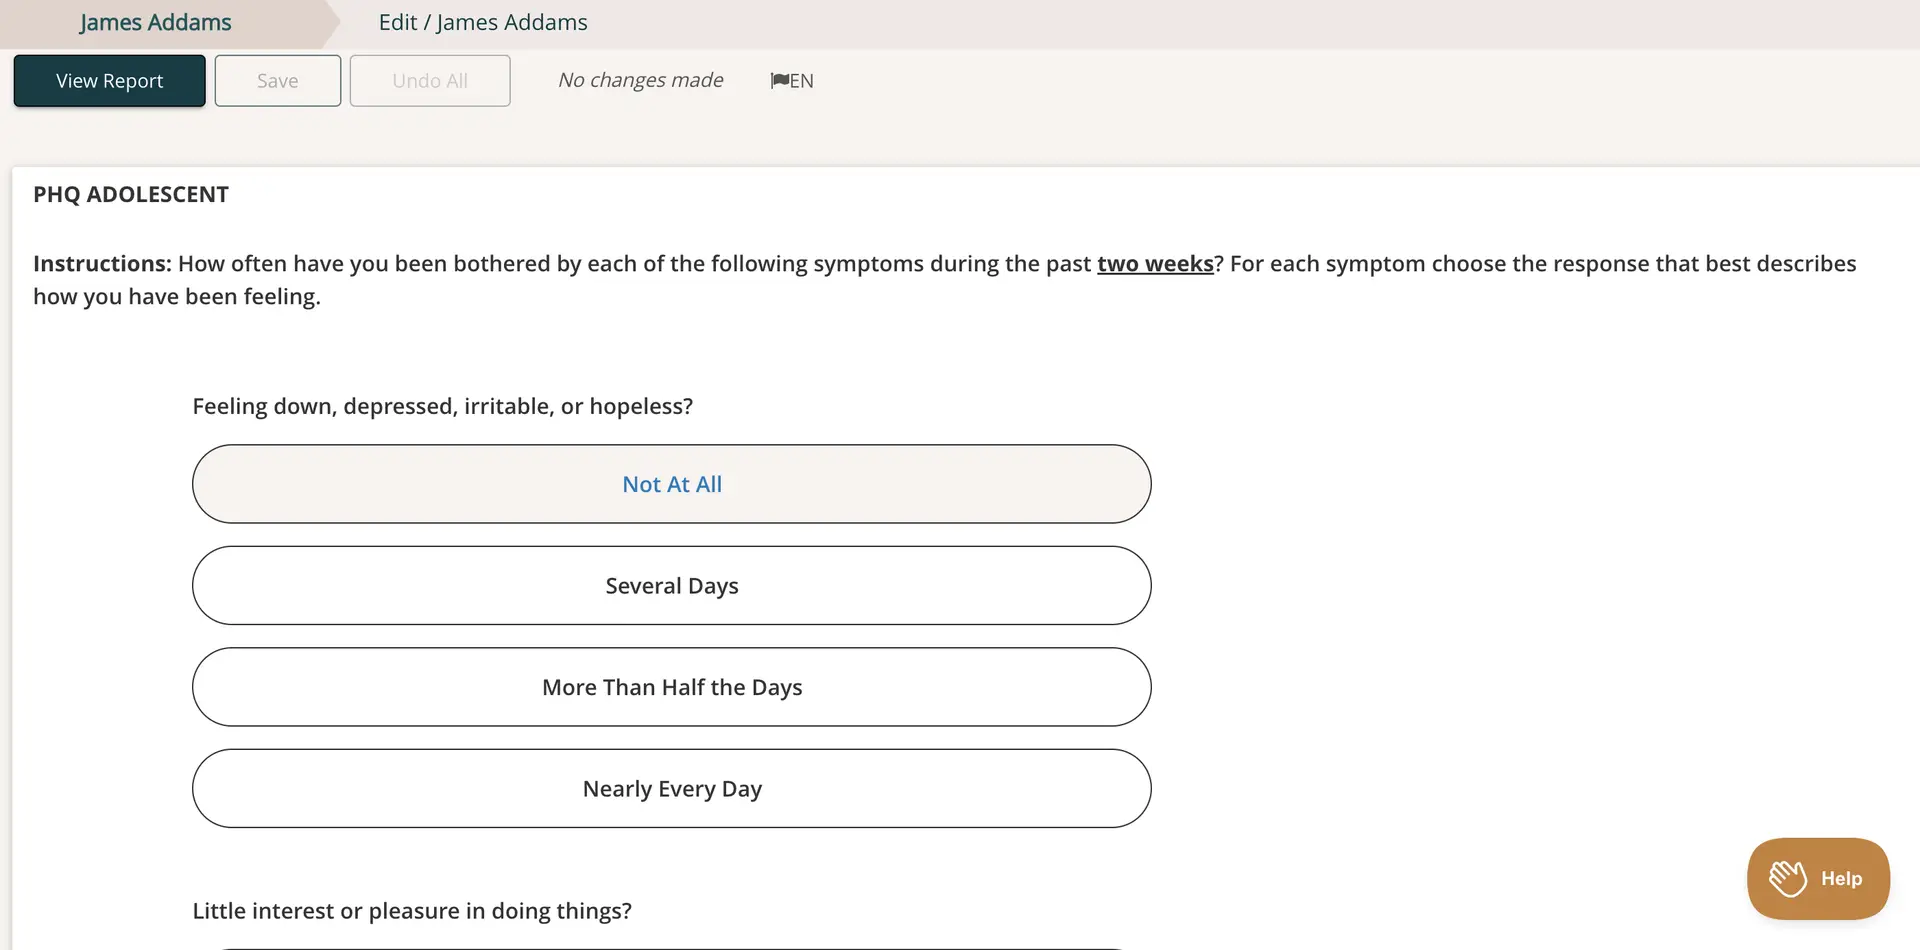Save the questionnaire changes
Image resolution: width=1920 pixels, height=950 pixels.
point(277,80)
